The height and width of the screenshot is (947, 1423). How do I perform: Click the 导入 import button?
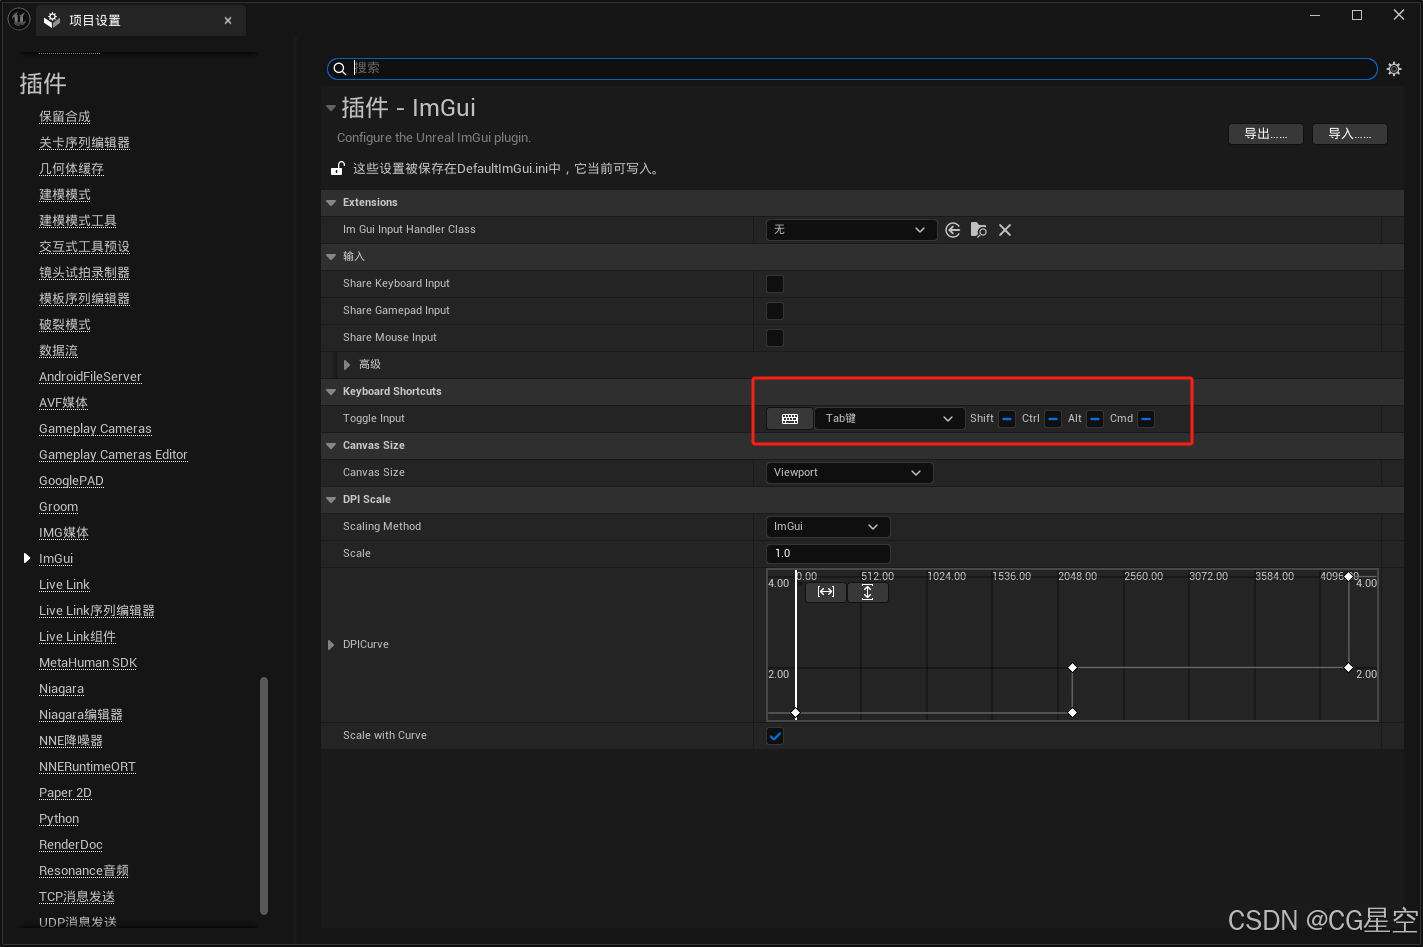tap(1350, 134)
